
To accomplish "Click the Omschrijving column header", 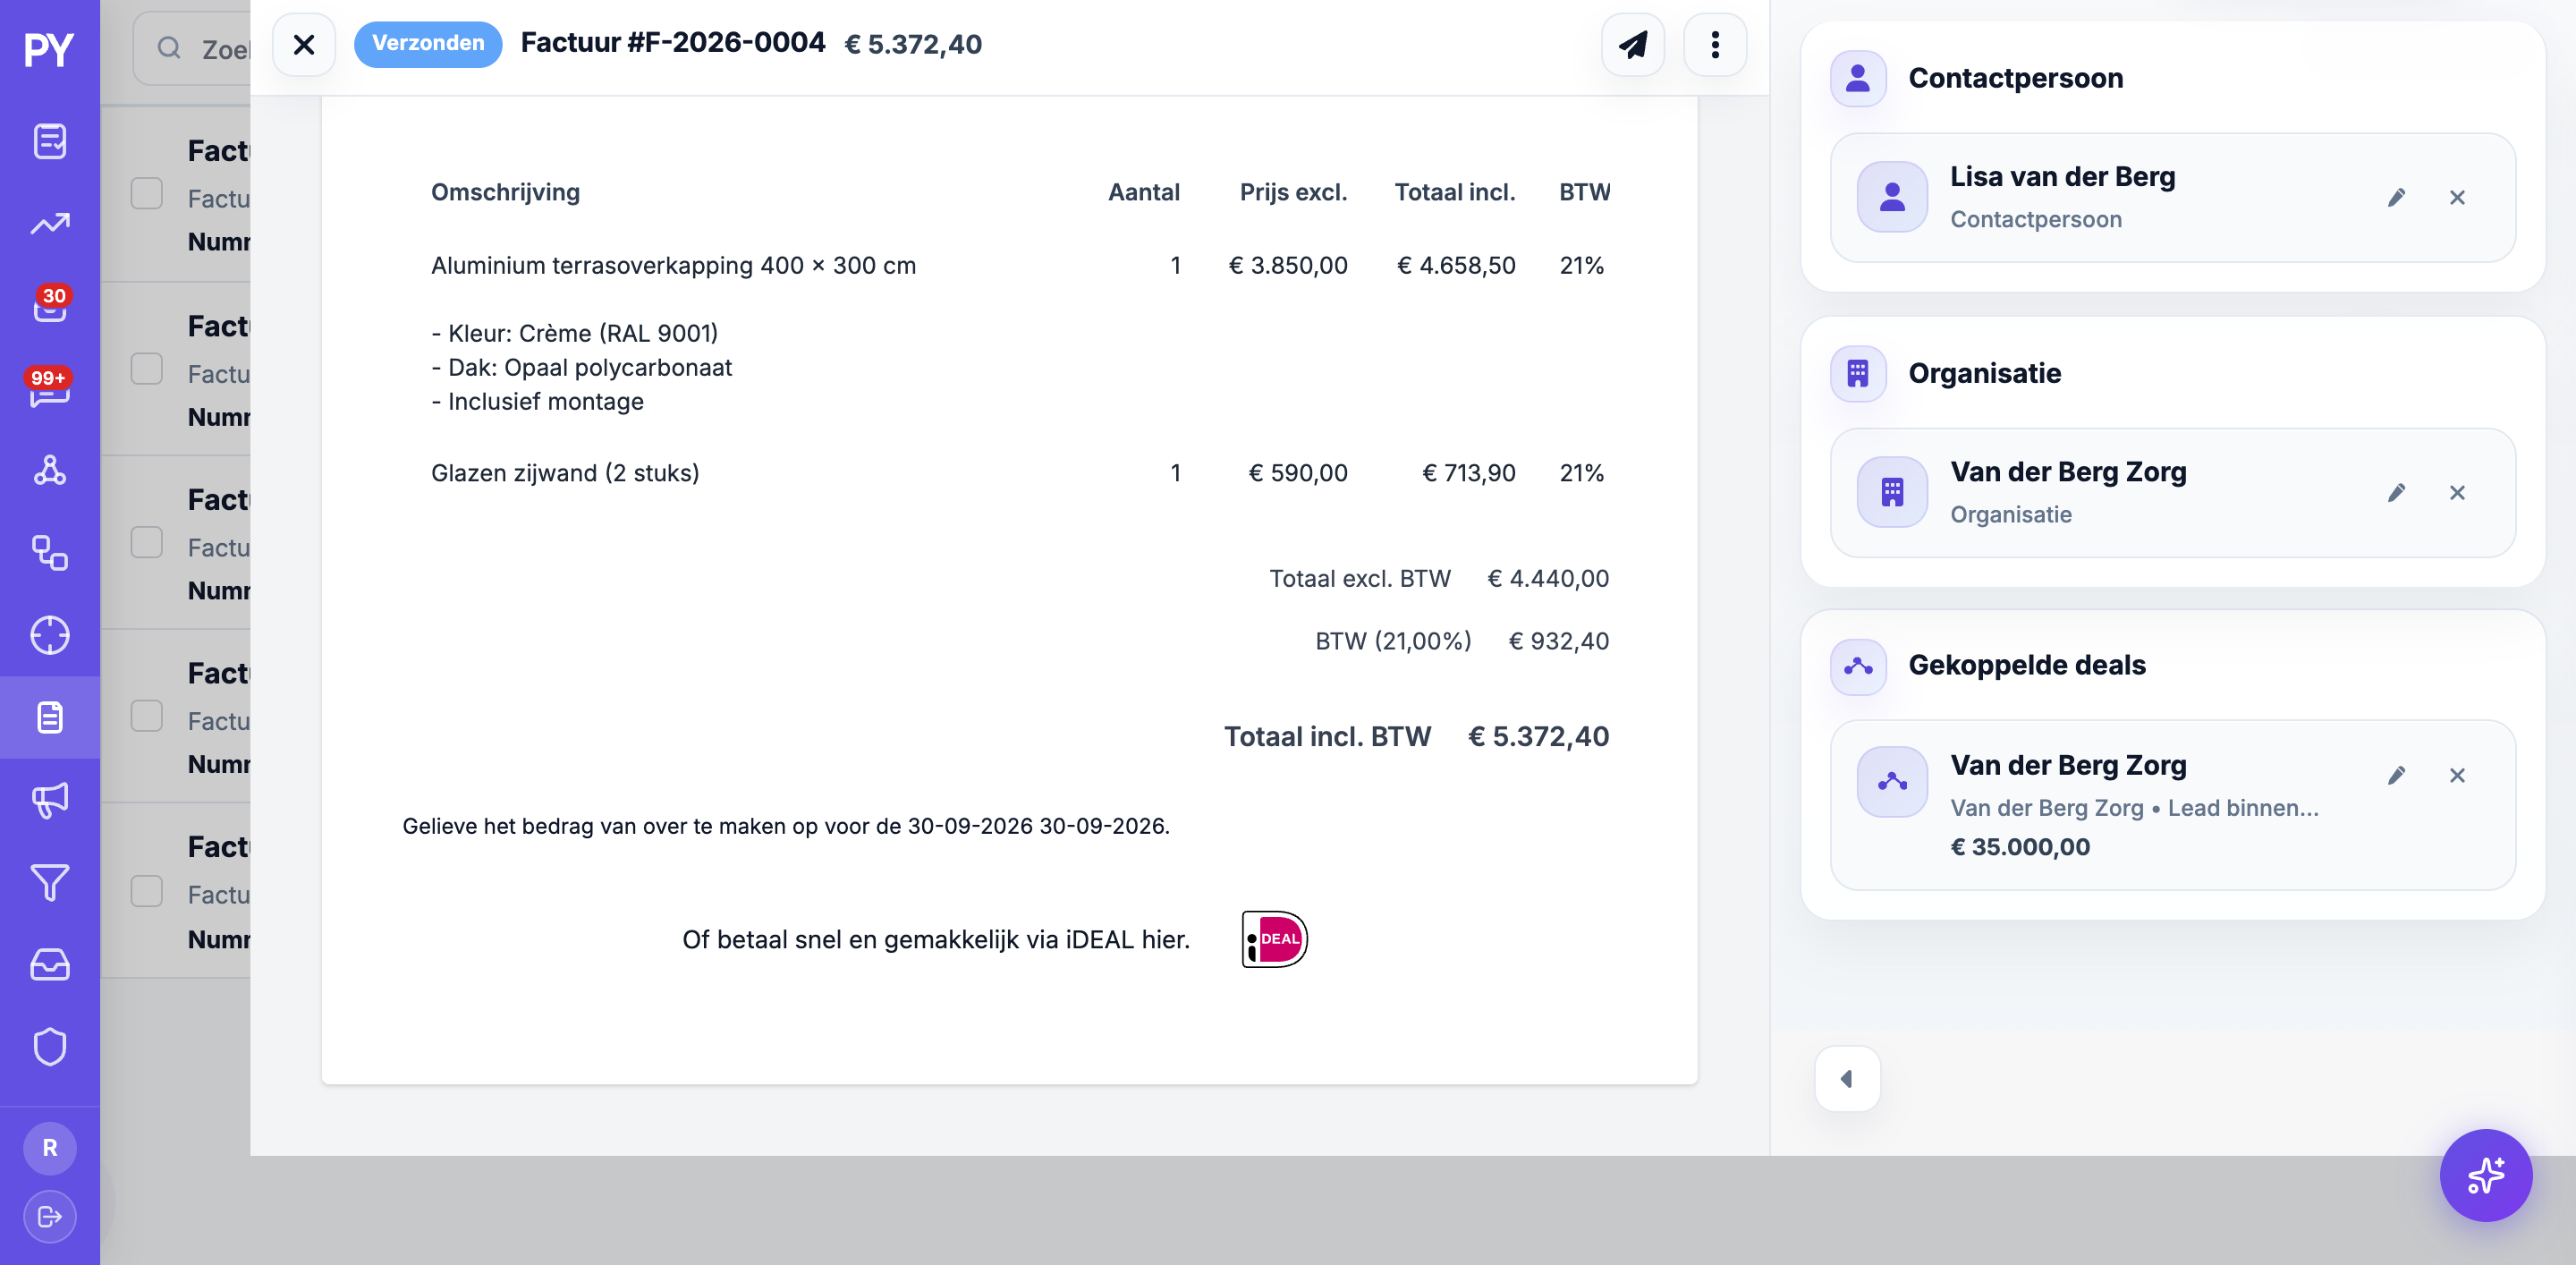I will click(505, 192).
